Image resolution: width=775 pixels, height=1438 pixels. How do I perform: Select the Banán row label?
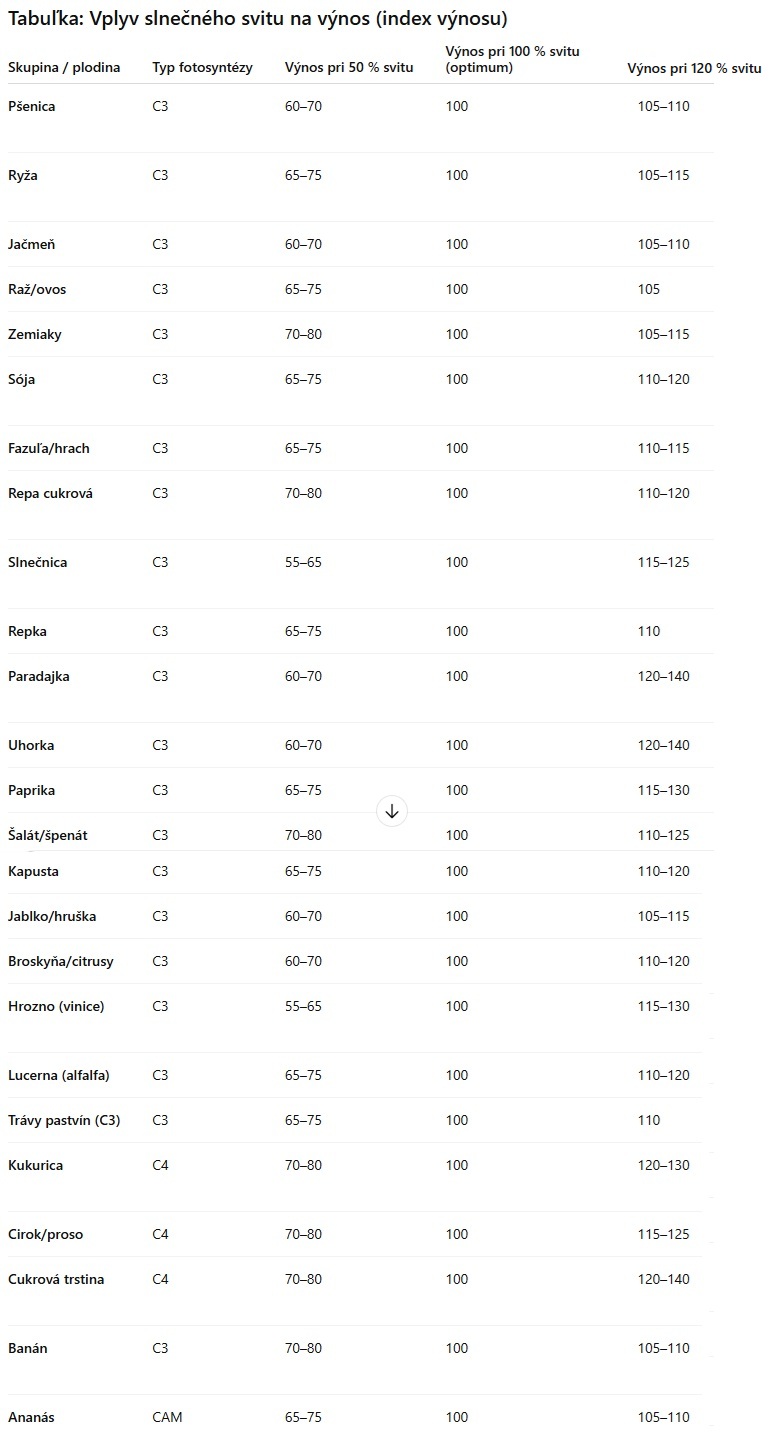click(28, 1348)
